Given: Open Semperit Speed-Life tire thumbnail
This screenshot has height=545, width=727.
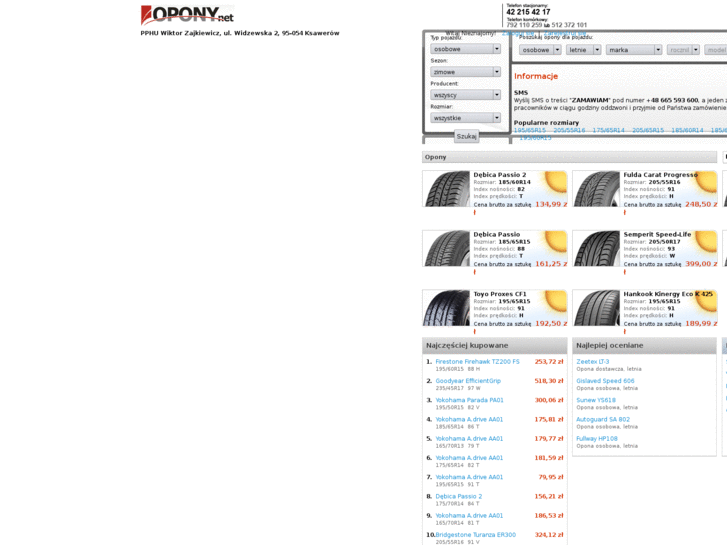Looking at the screenshot, I should click(x=597, y=248).
